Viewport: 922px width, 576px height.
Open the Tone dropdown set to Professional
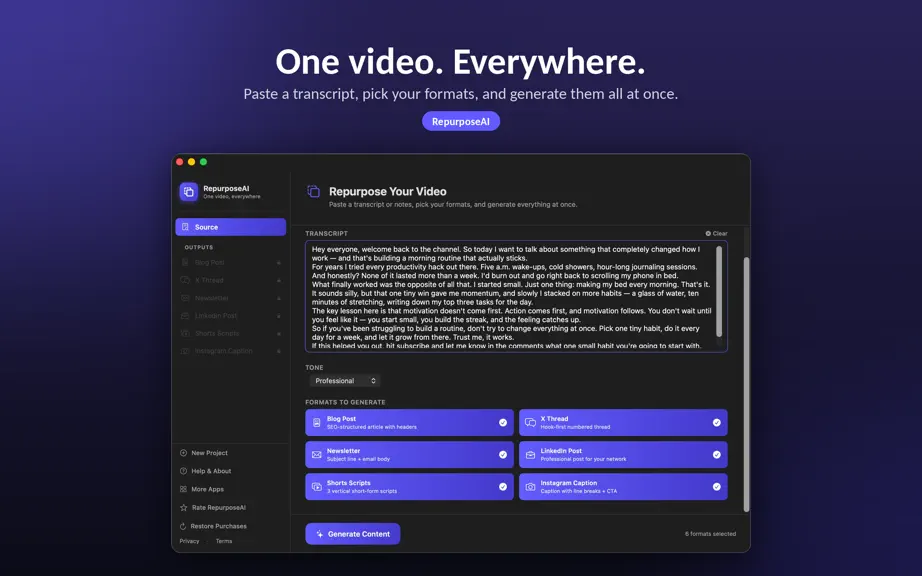[x=345, y=381]
